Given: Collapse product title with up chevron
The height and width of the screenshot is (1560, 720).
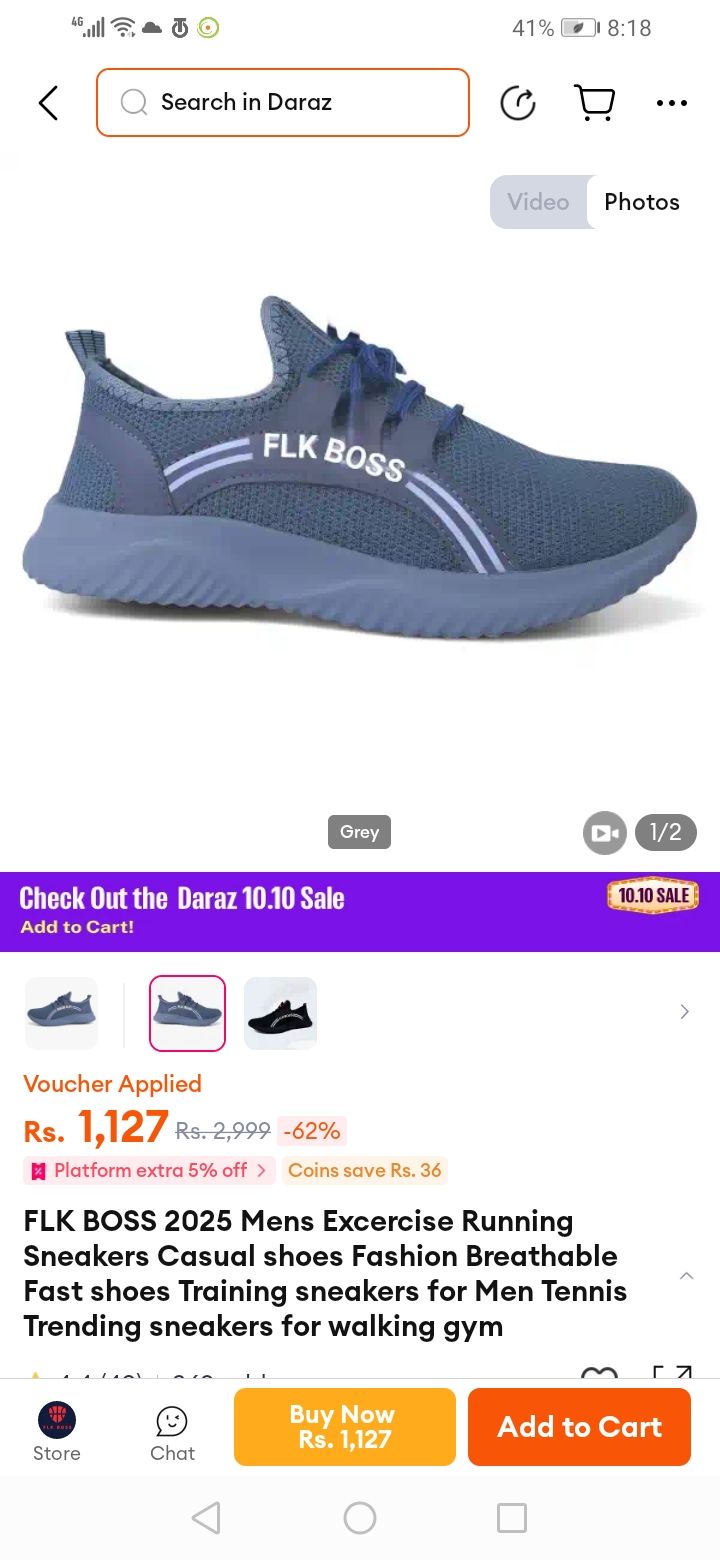Looking at the screenshot, I should [687, 1276].
